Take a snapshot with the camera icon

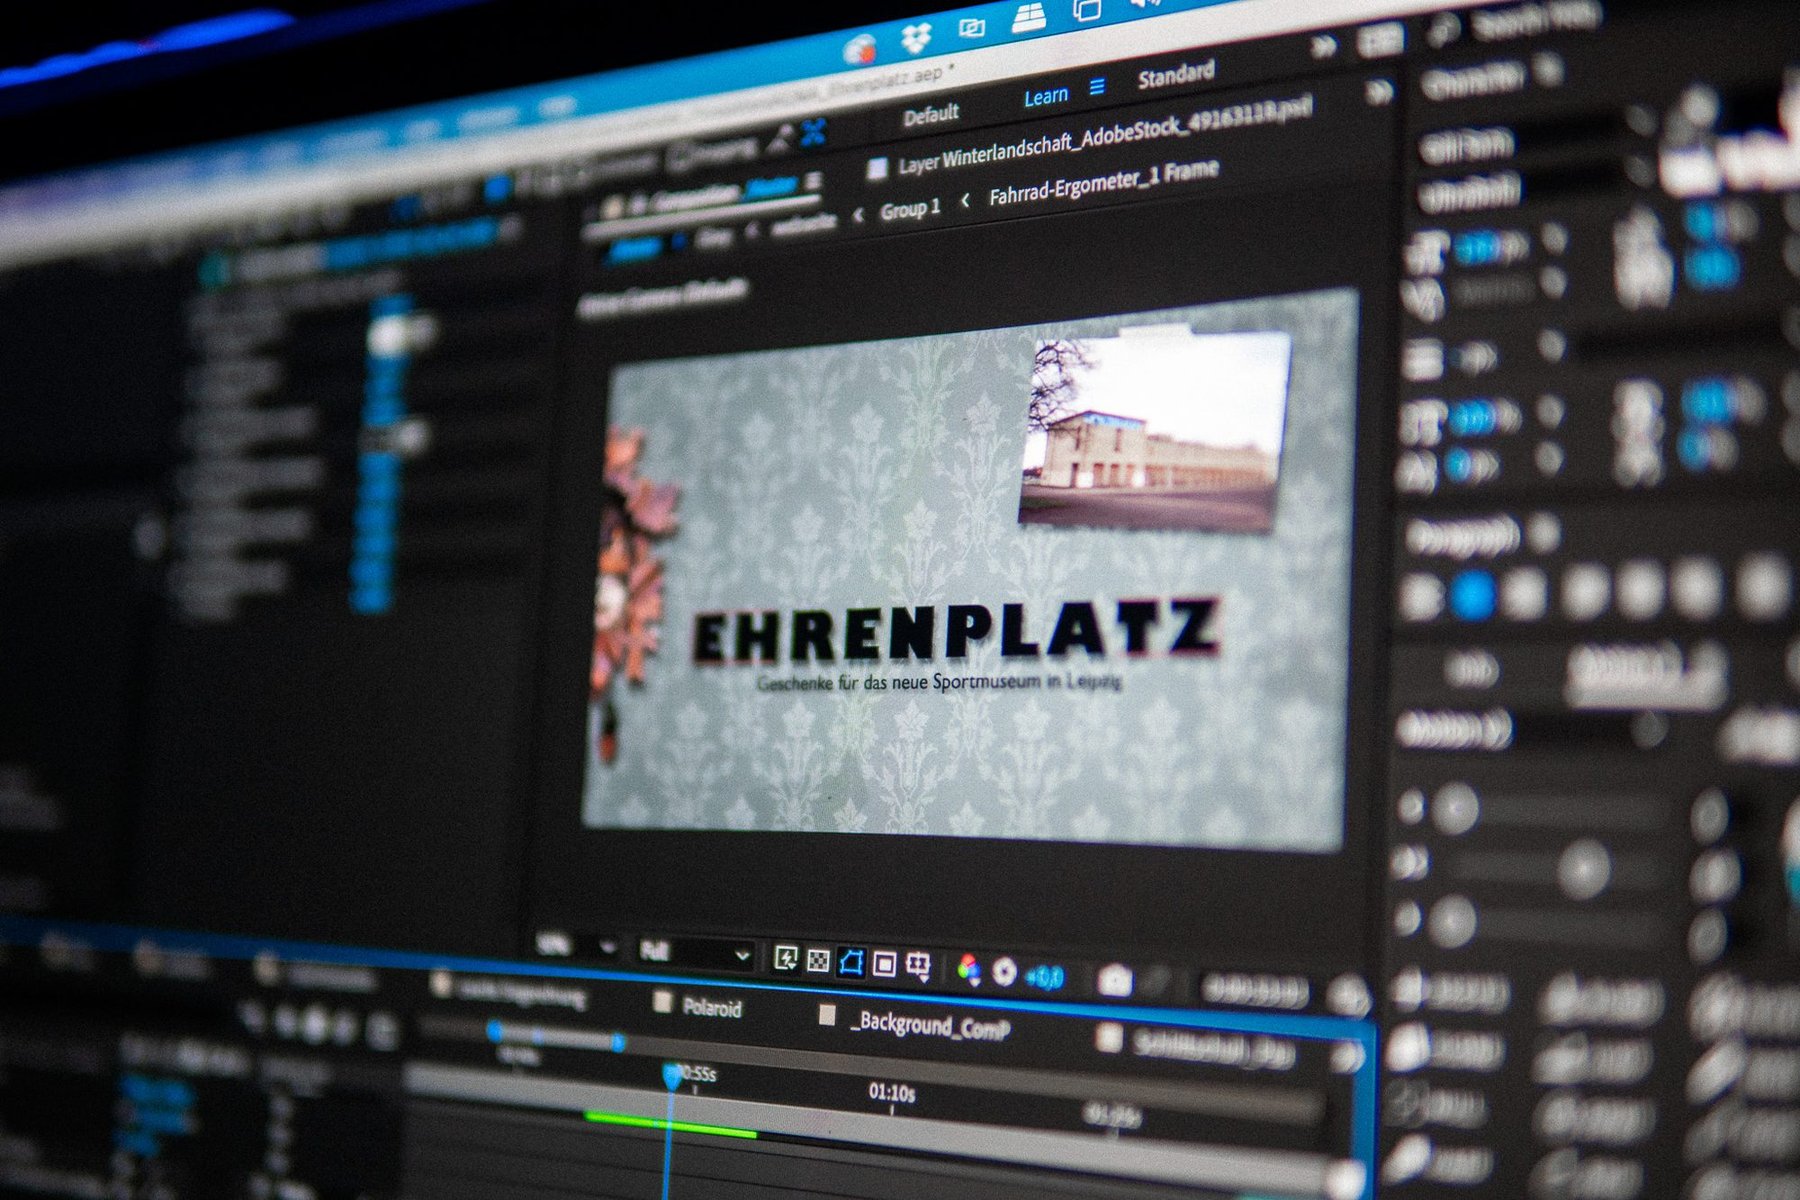1115,980
